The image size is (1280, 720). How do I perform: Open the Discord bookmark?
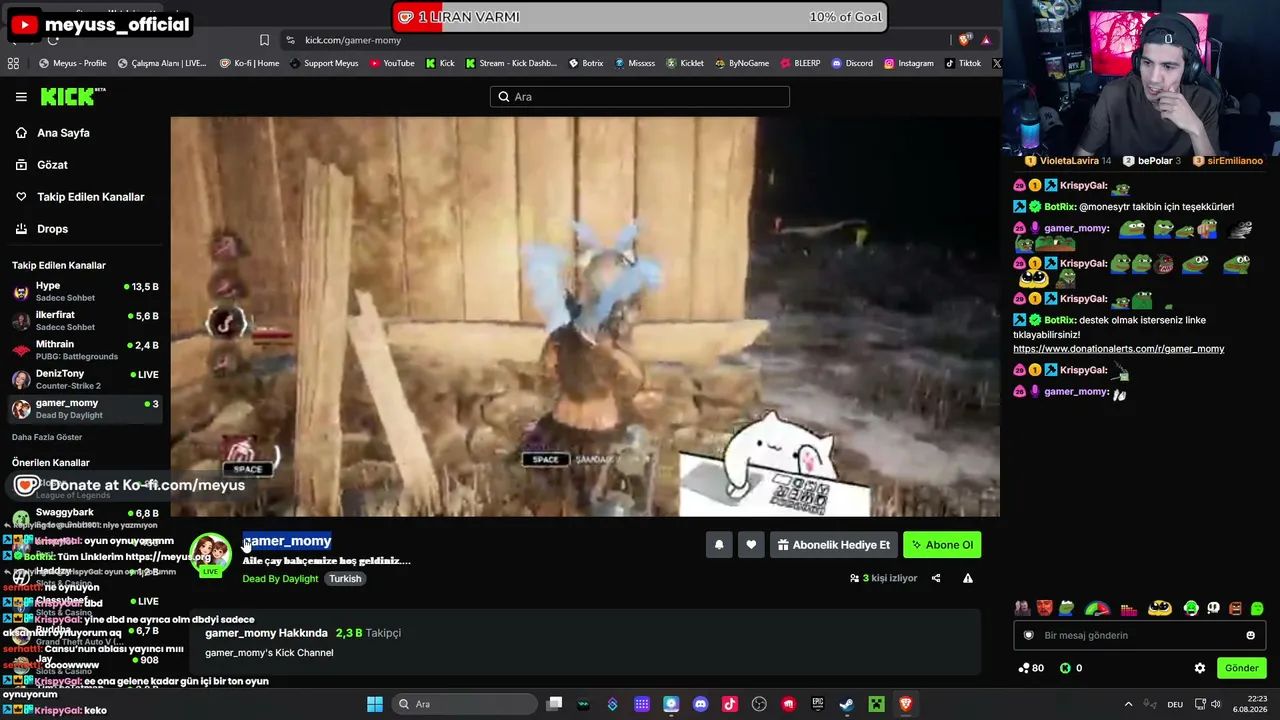852,63
